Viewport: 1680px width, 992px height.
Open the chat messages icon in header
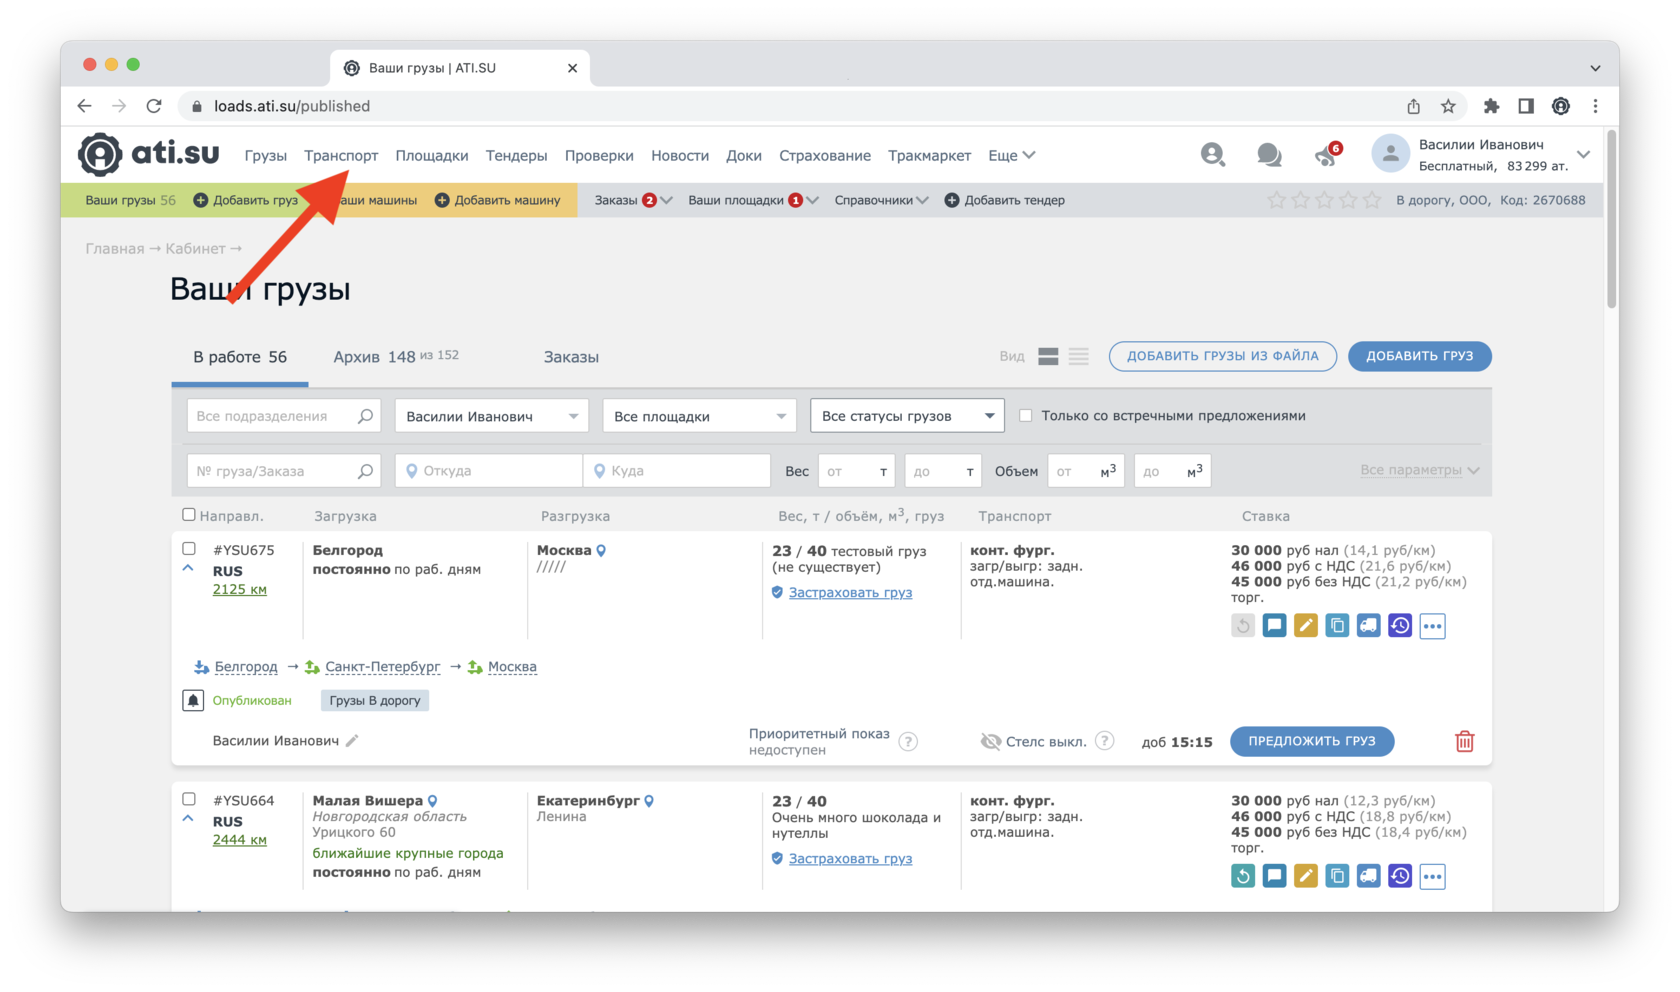(x=1269, y=154)
